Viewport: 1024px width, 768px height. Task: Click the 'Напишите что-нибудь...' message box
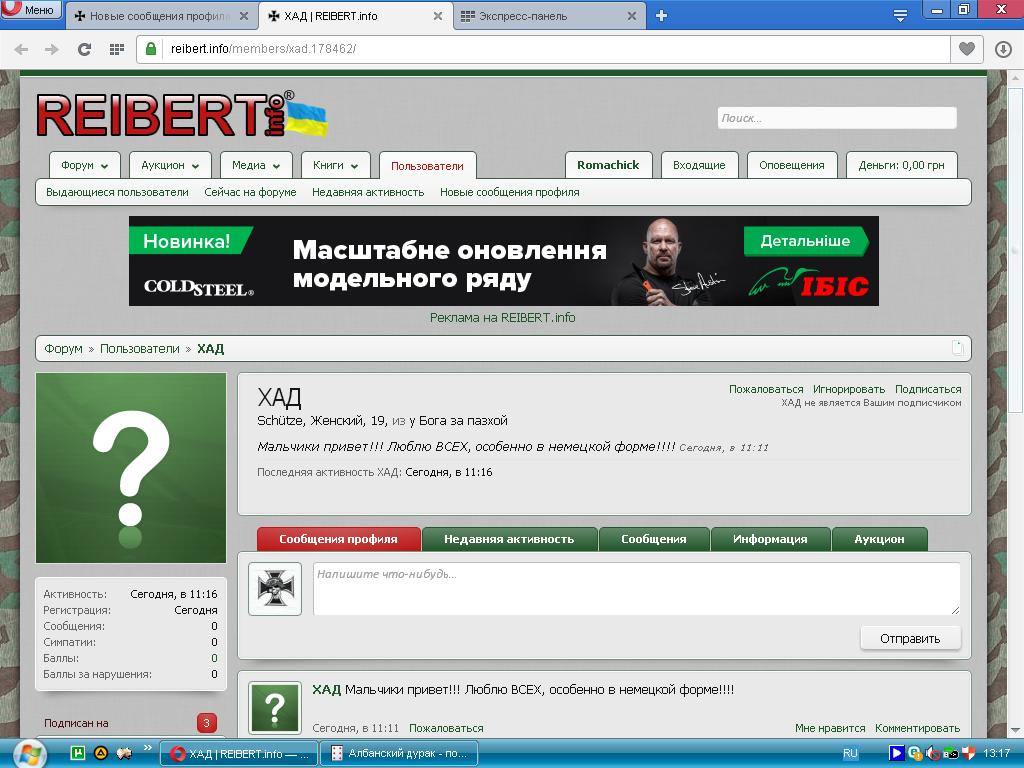(x=637, y=588)
